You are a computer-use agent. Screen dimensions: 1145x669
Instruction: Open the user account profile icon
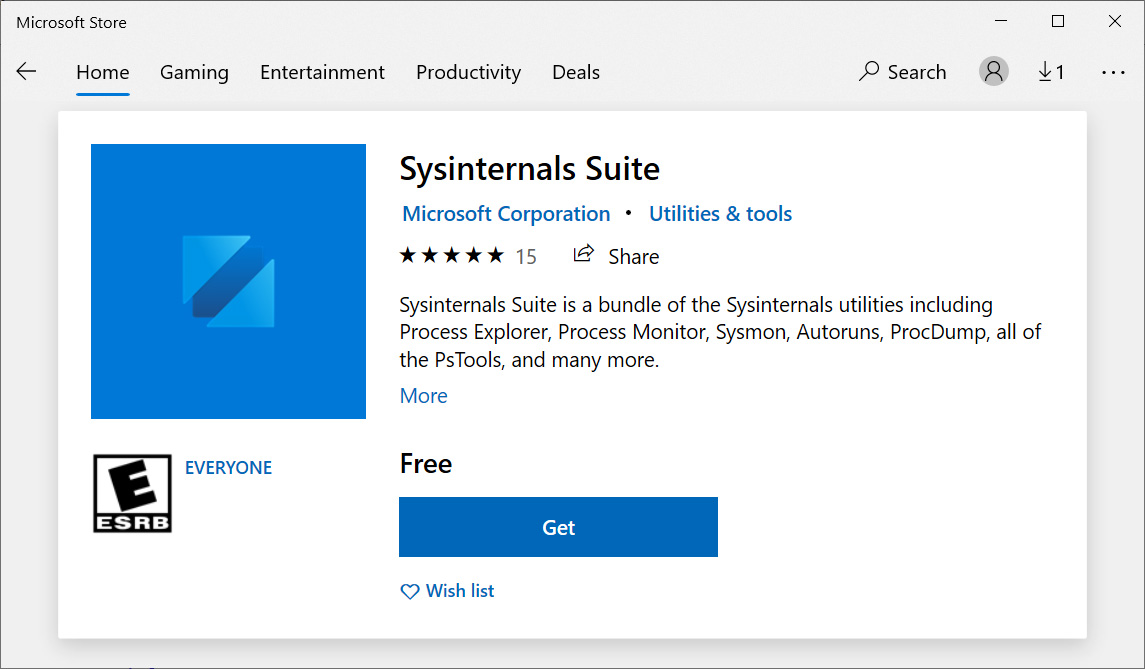pos(993,72)
